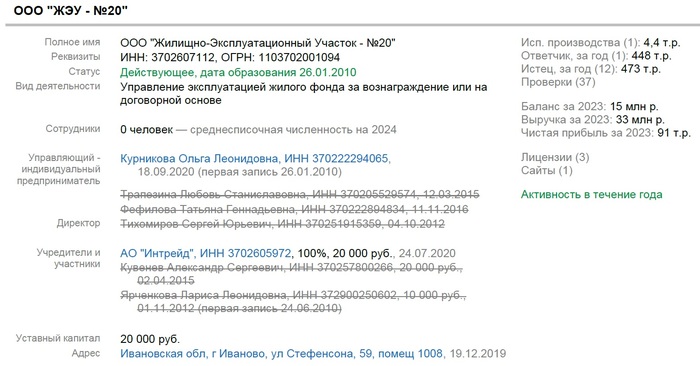The width and height of the screenshot is (700, 366).
Task: Click the Вид деятельности field label
Action: (x=58, y=86)
